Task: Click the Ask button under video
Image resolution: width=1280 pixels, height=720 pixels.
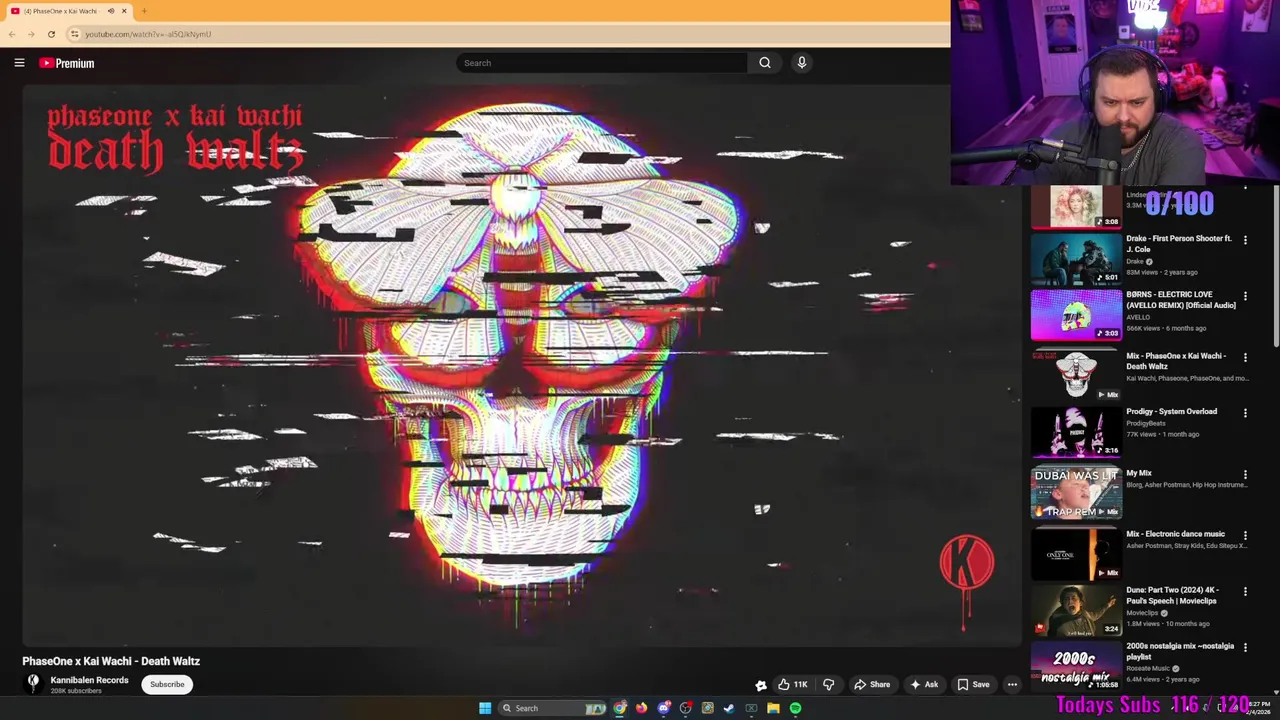Action: point(924,685)
